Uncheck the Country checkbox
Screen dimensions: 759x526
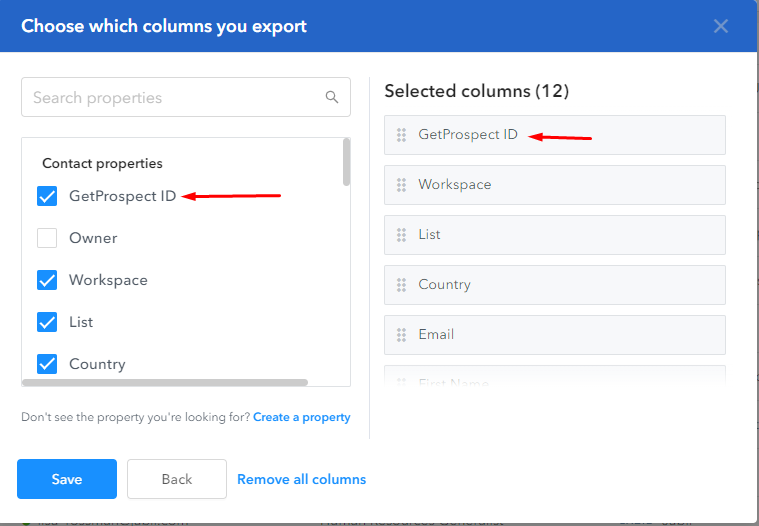[47, 364]
